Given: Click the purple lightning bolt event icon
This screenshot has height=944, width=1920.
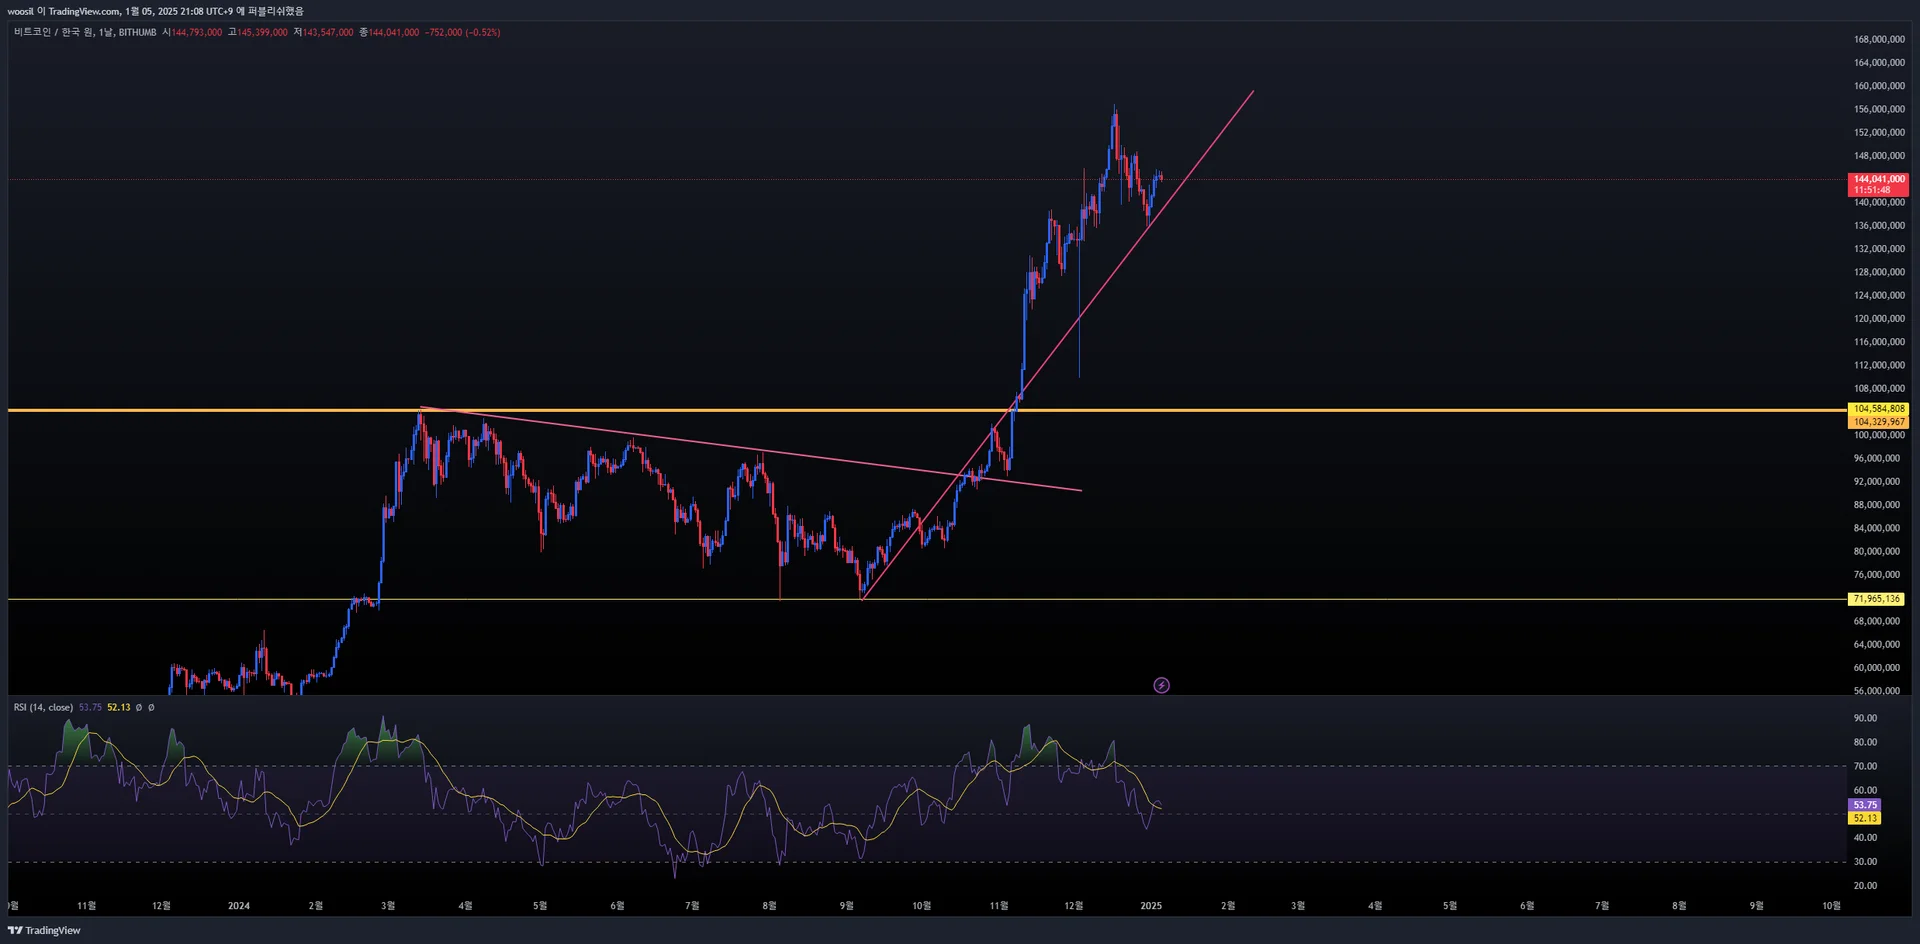Looking at the screenshot, I should [x=1161, y=685].
